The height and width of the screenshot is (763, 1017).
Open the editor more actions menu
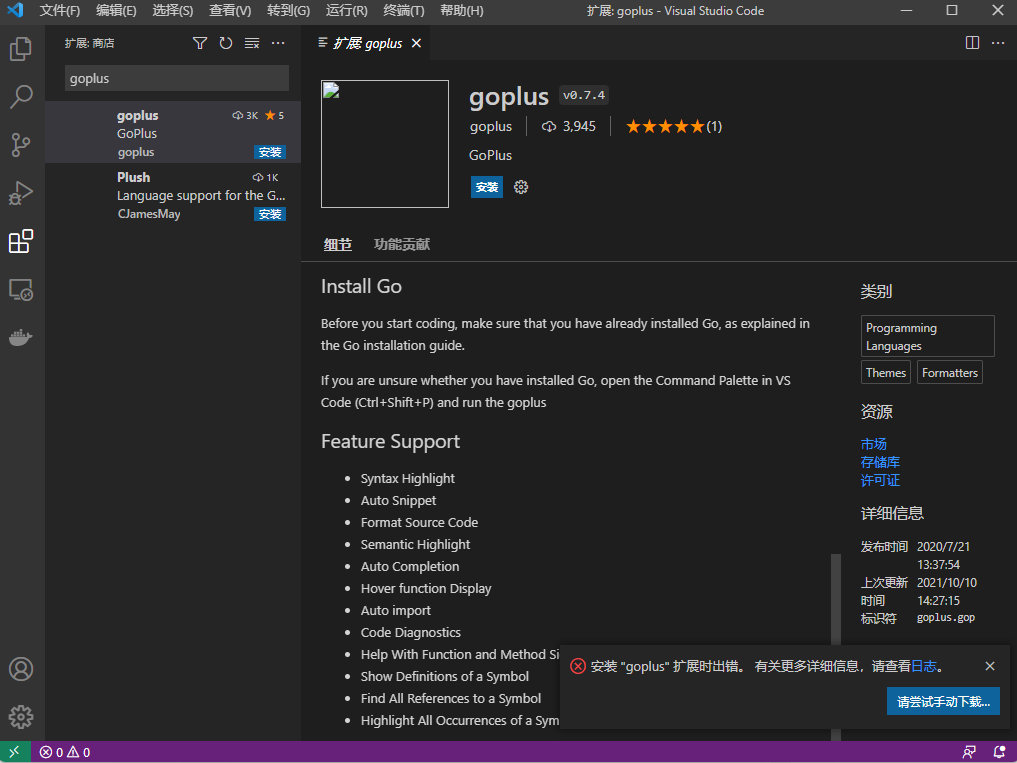[998, 43]
